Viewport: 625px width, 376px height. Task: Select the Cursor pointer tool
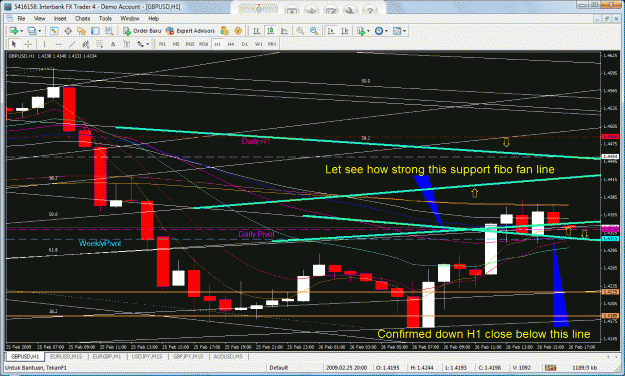14,44
